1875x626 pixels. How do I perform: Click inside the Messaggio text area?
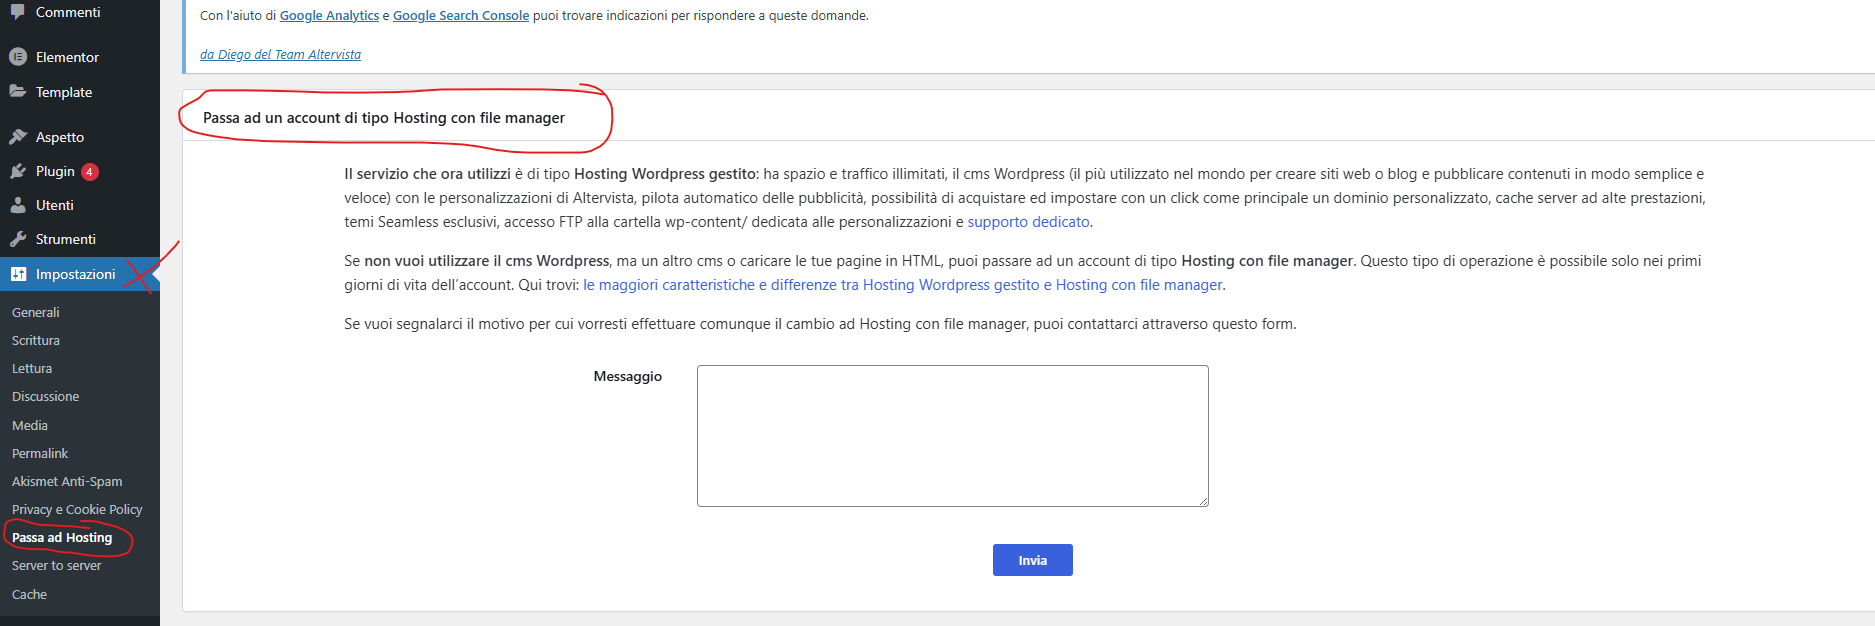(x=953, y=436)
